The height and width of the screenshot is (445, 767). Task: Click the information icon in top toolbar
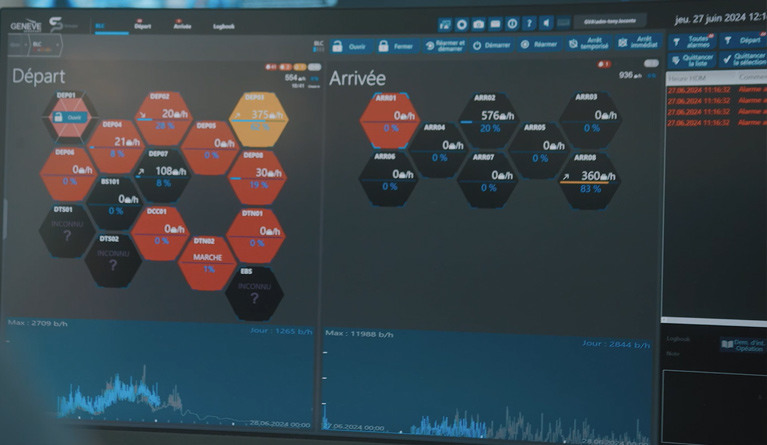pos(512,23)
